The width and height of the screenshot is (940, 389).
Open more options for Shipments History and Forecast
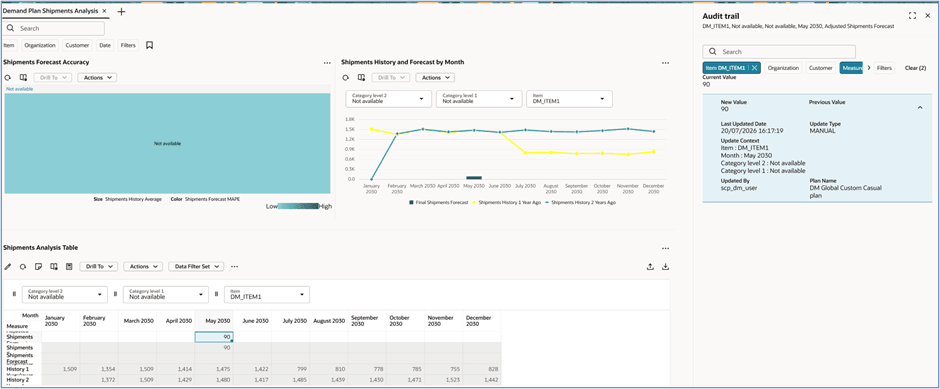pos(665,62)
